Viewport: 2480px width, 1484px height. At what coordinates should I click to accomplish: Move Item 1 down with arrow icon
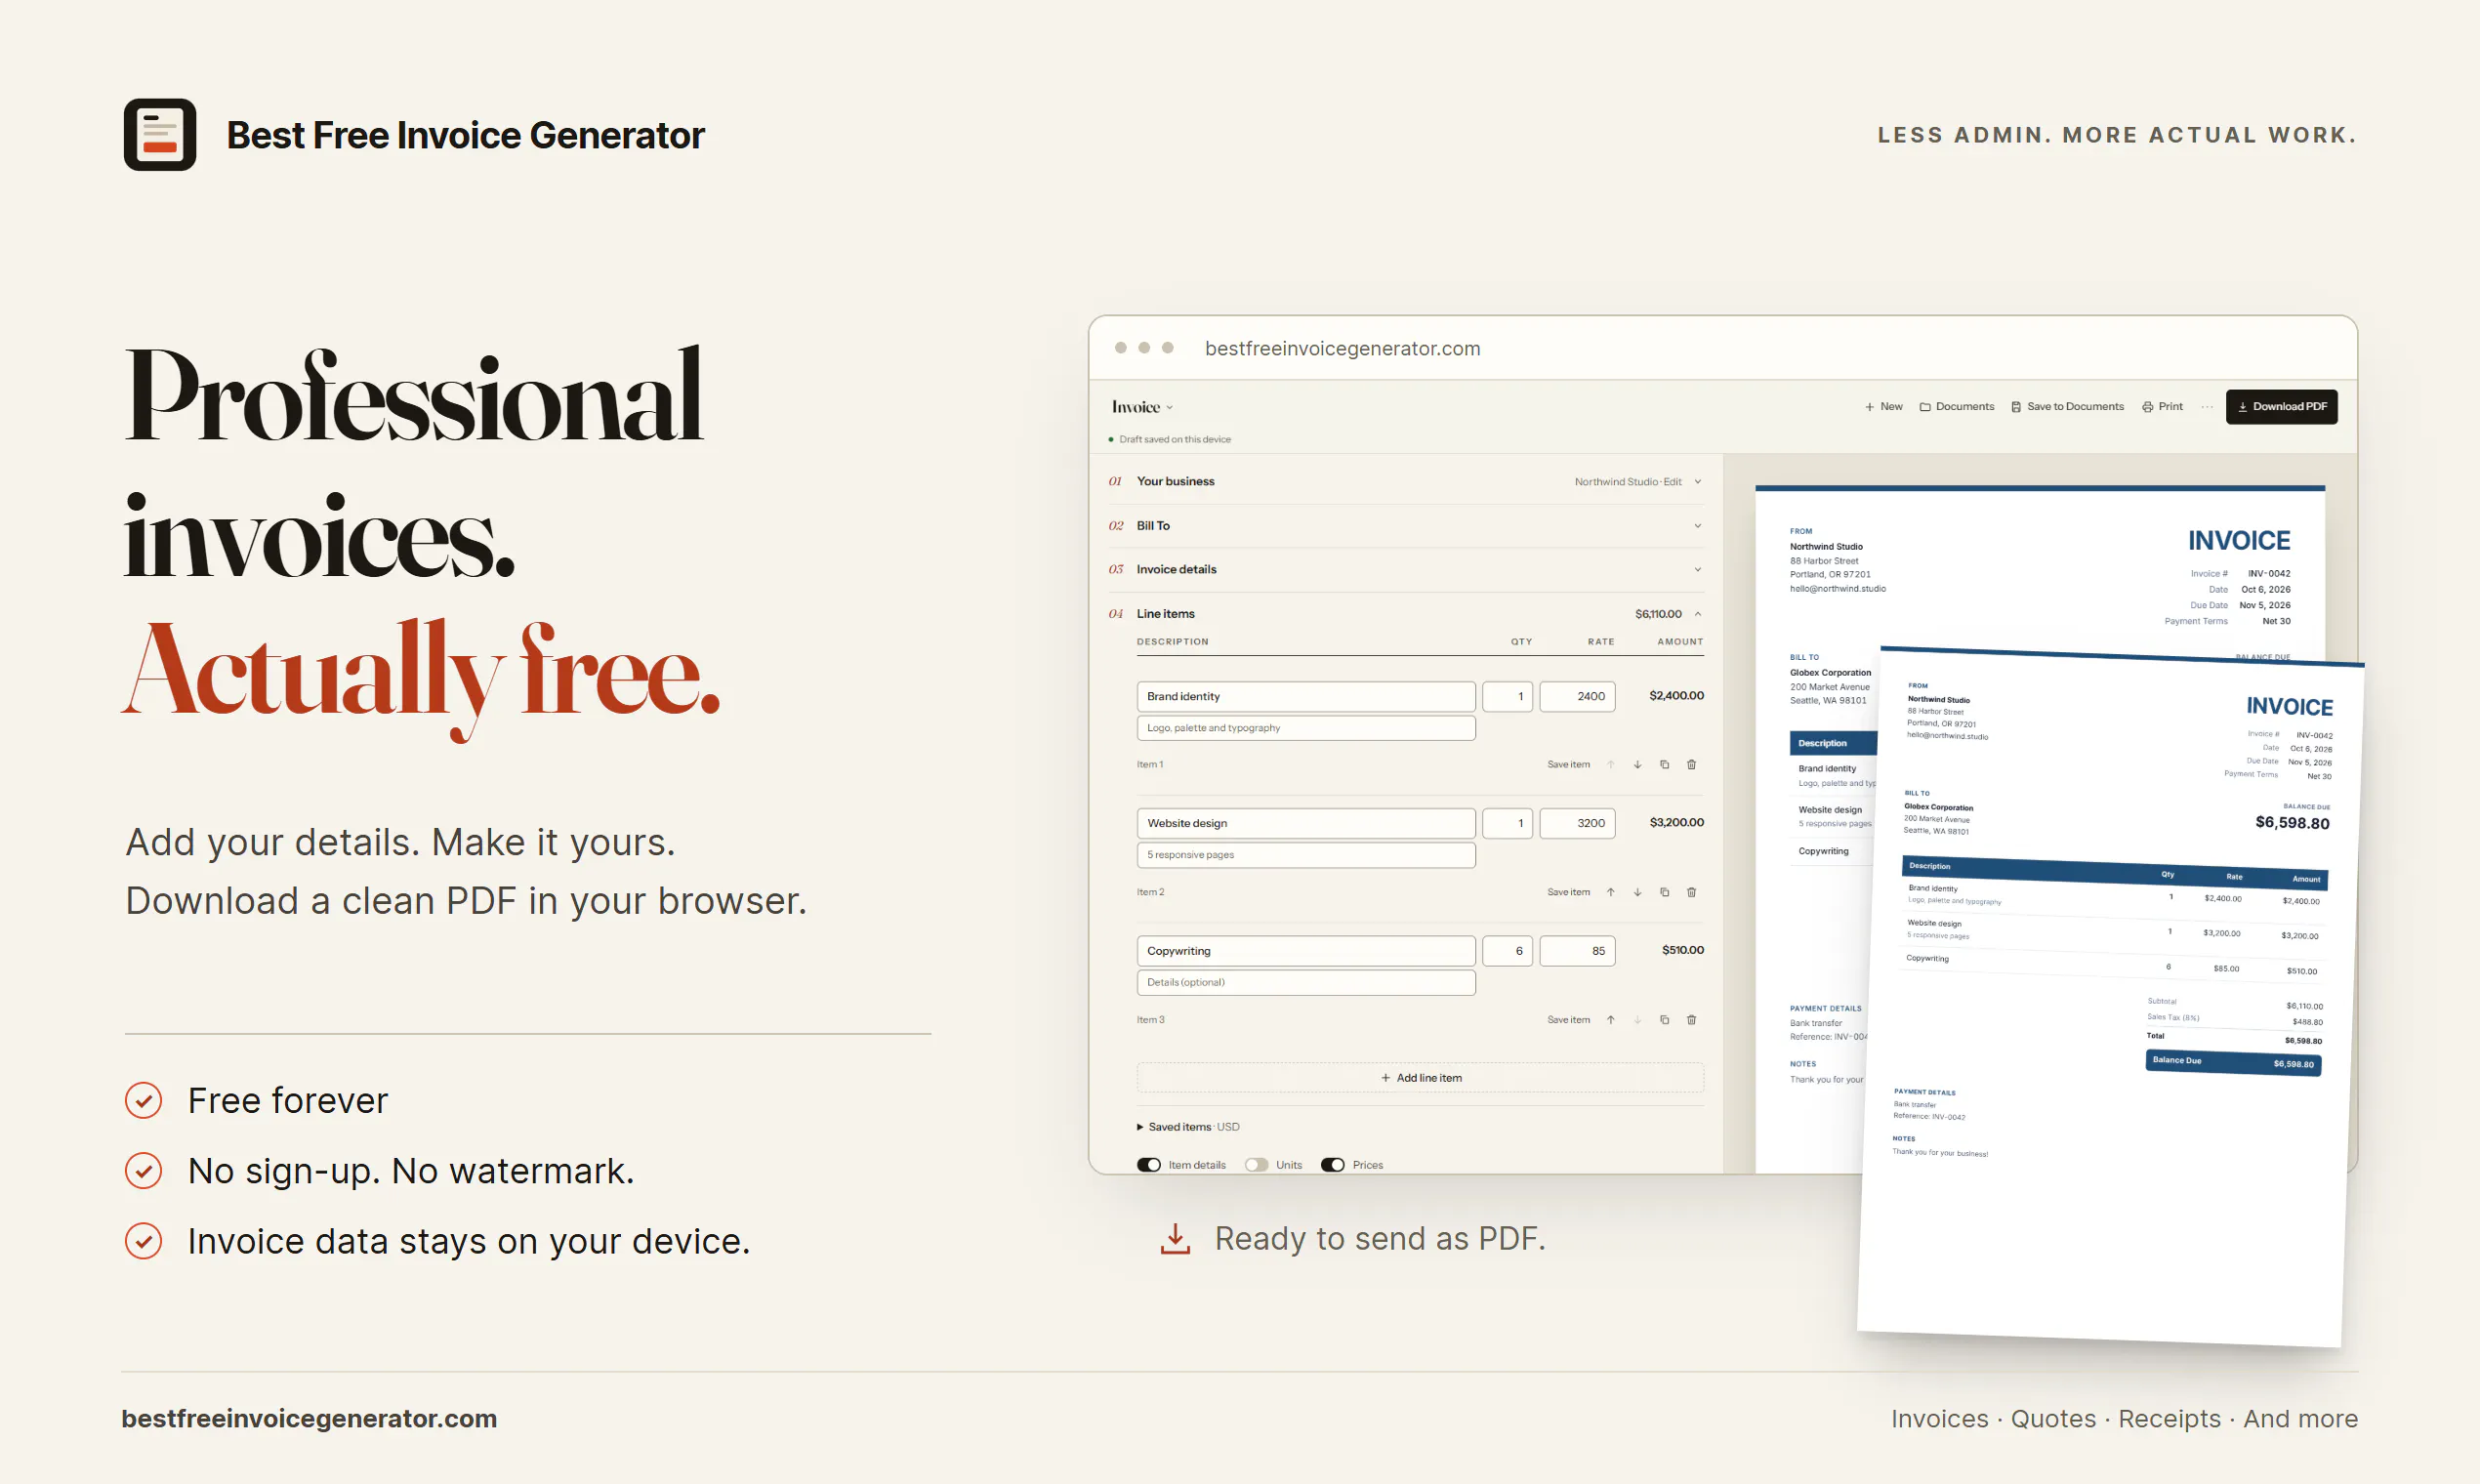tap(1637, 765)
